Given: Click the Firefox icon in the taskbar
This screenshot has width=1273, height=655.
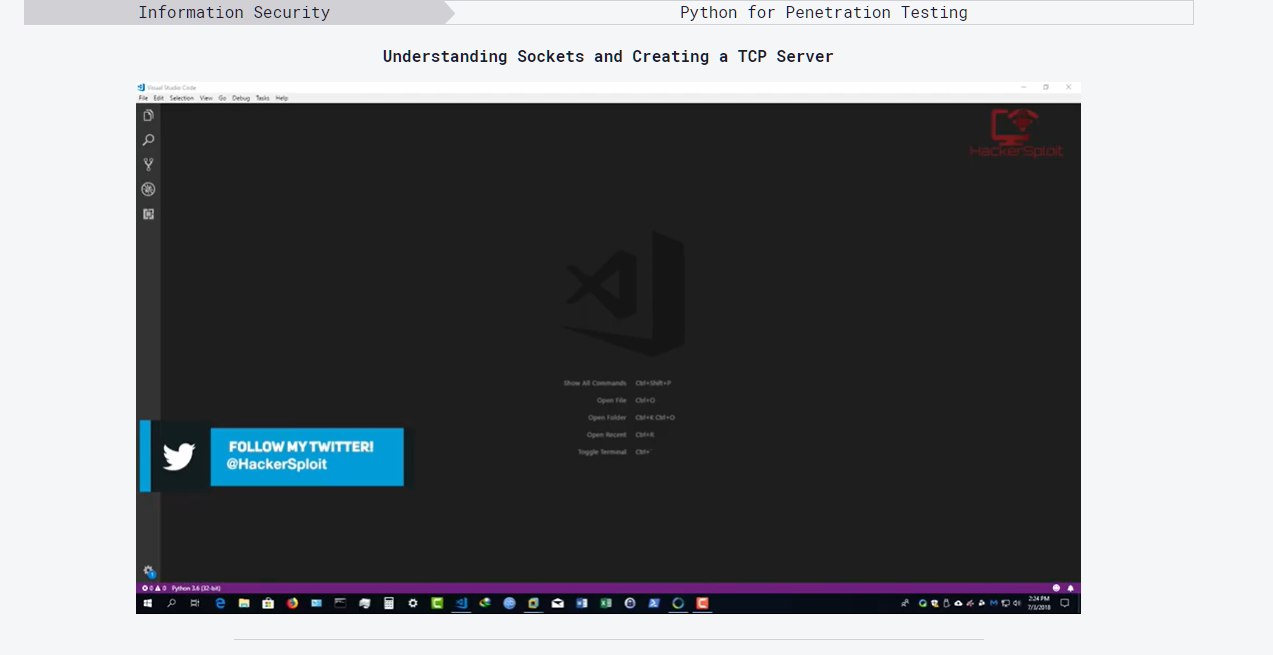Looking at the screenshot, I should [x=293, y=604].
